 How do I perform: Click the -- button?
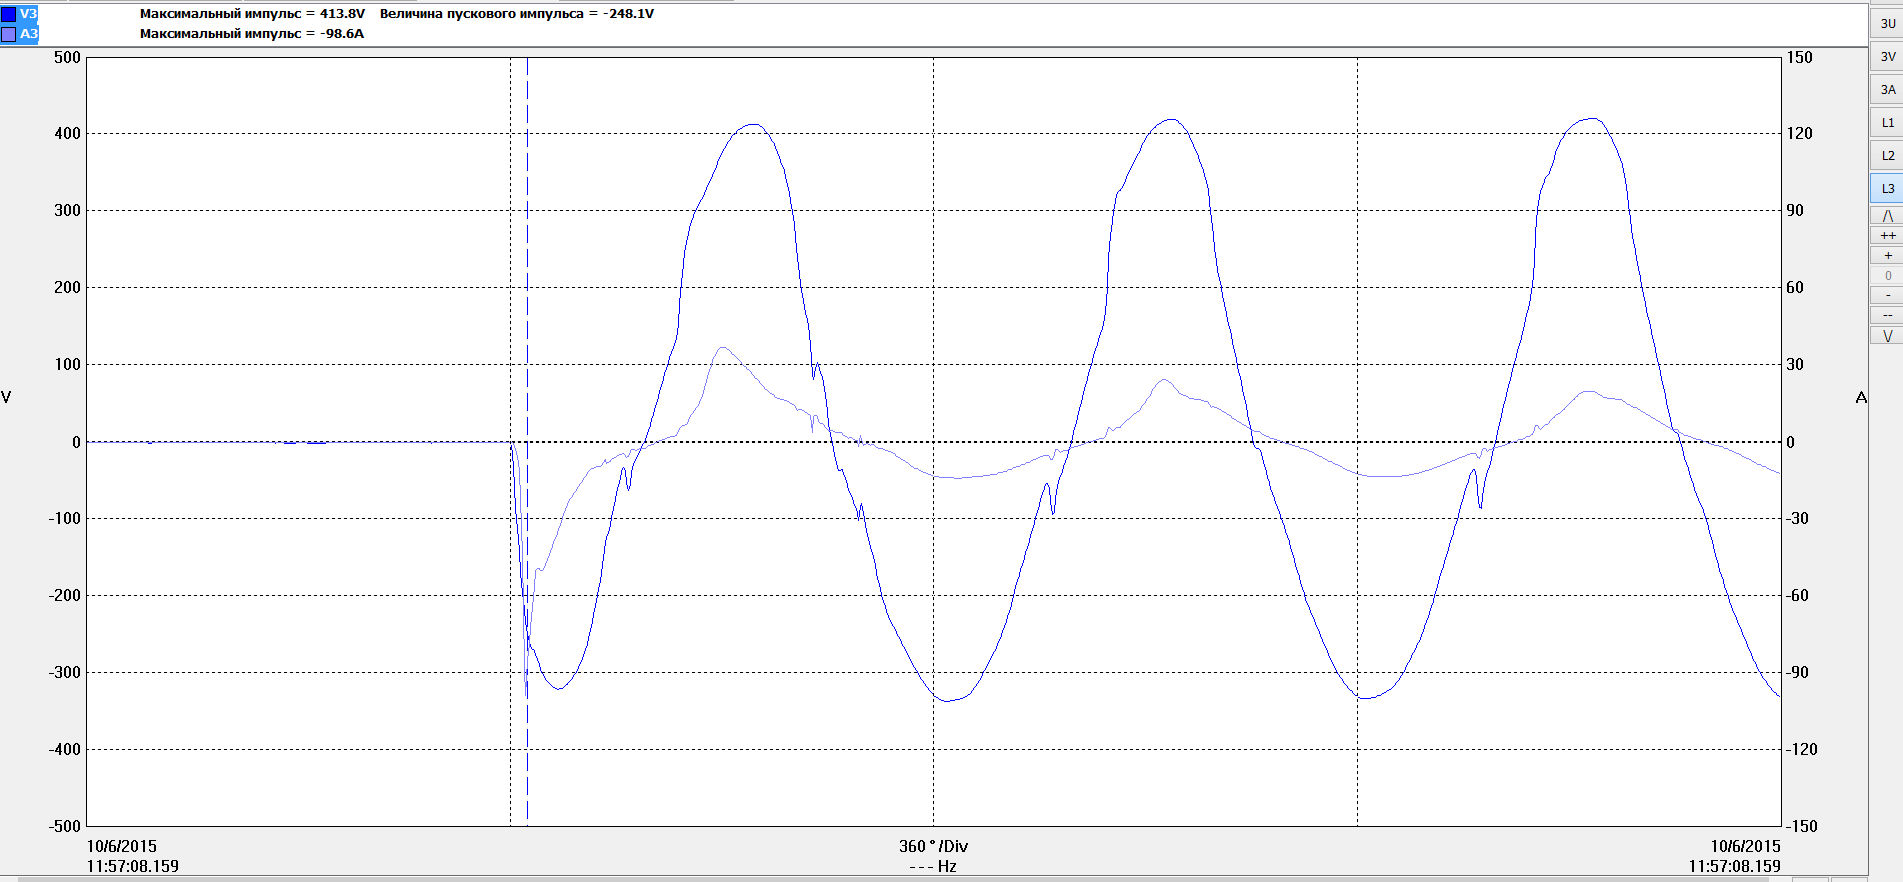click(x=1887, y=315)
